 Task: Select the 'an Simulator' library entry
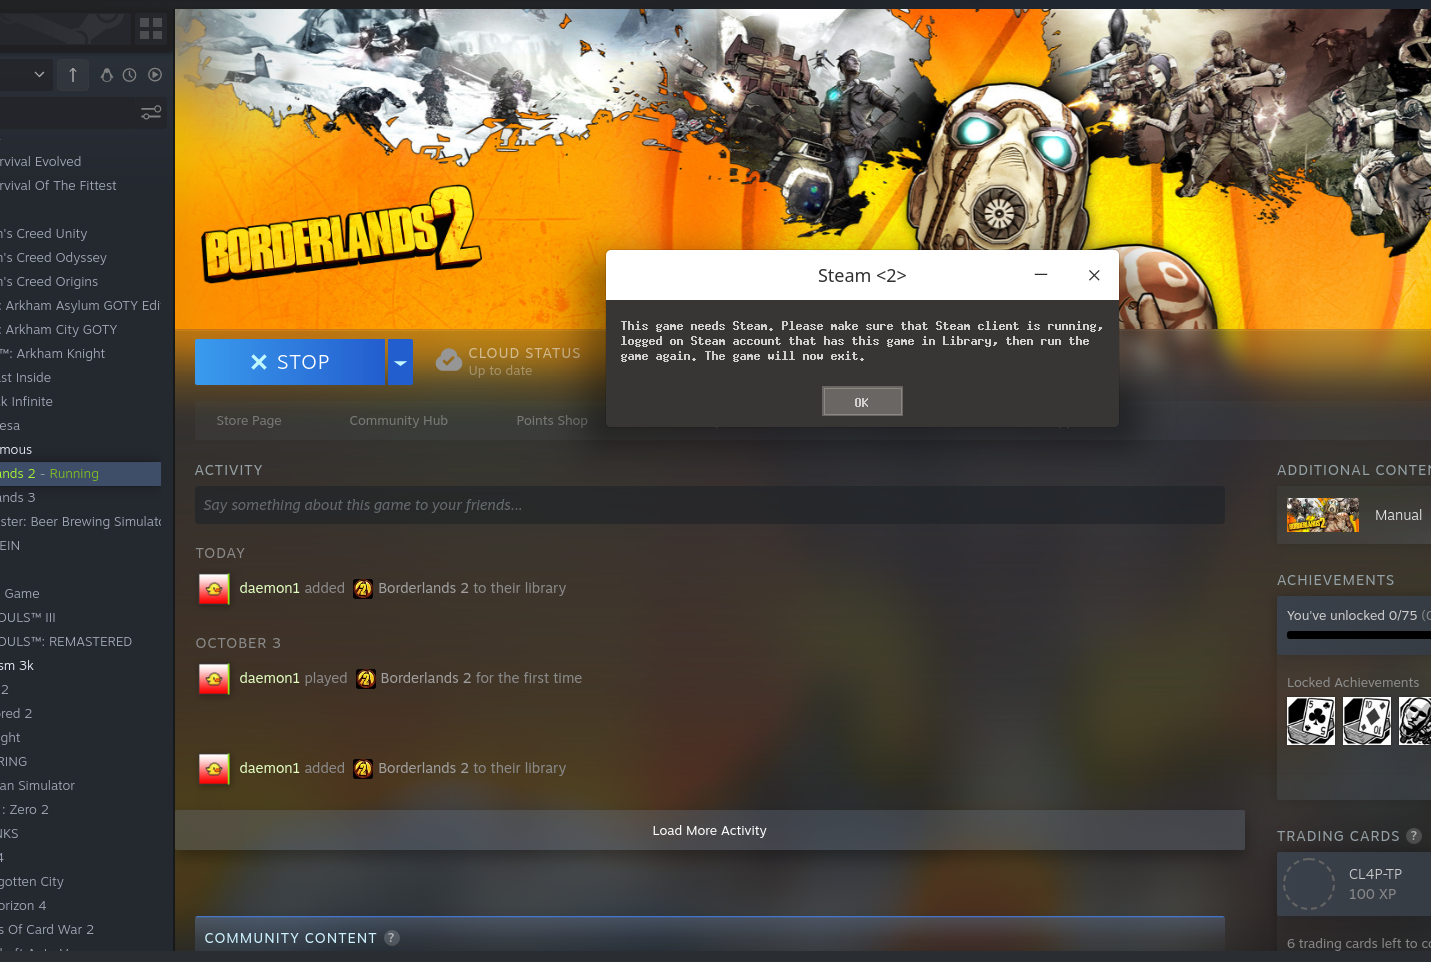click(80, 785)
